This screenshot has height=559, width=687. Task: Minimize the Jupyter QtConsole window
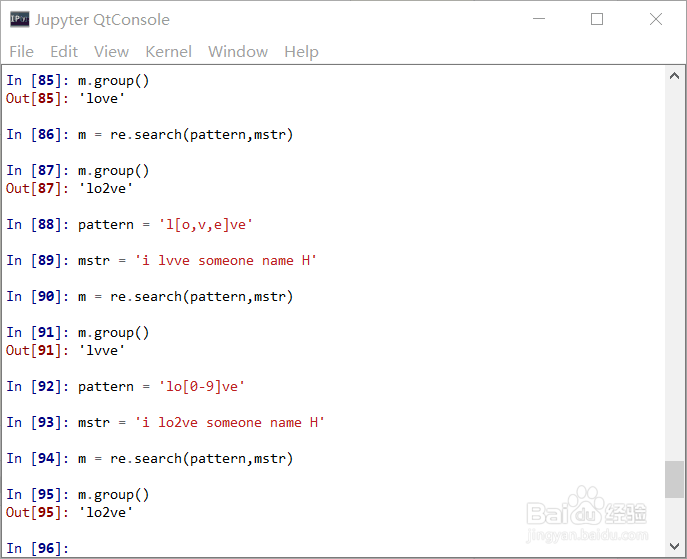pos(539,19)
